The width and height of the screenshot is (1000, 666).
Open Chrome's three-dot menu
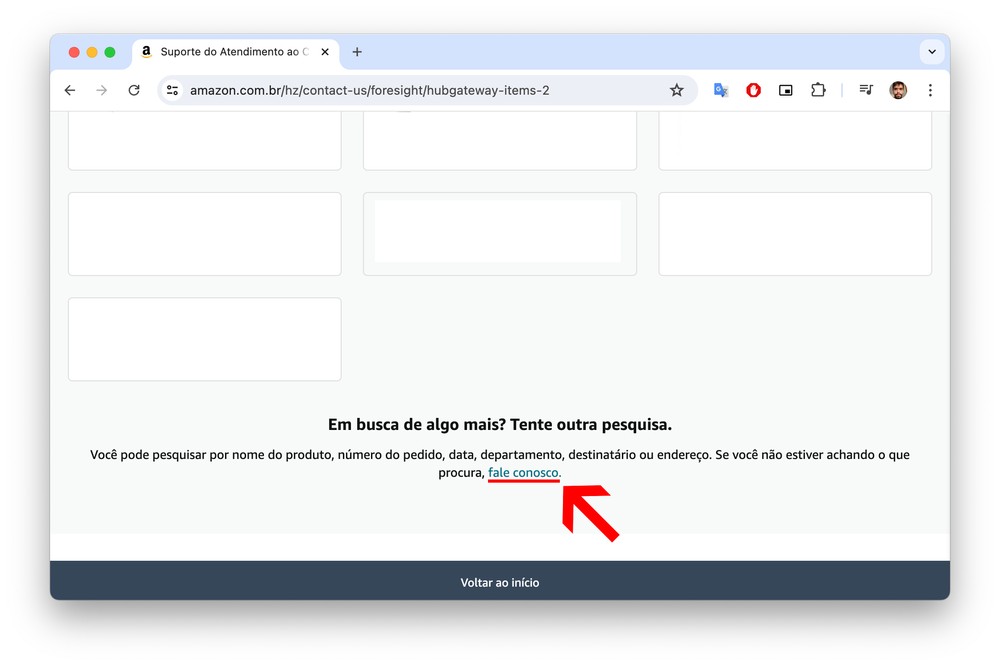930,91
